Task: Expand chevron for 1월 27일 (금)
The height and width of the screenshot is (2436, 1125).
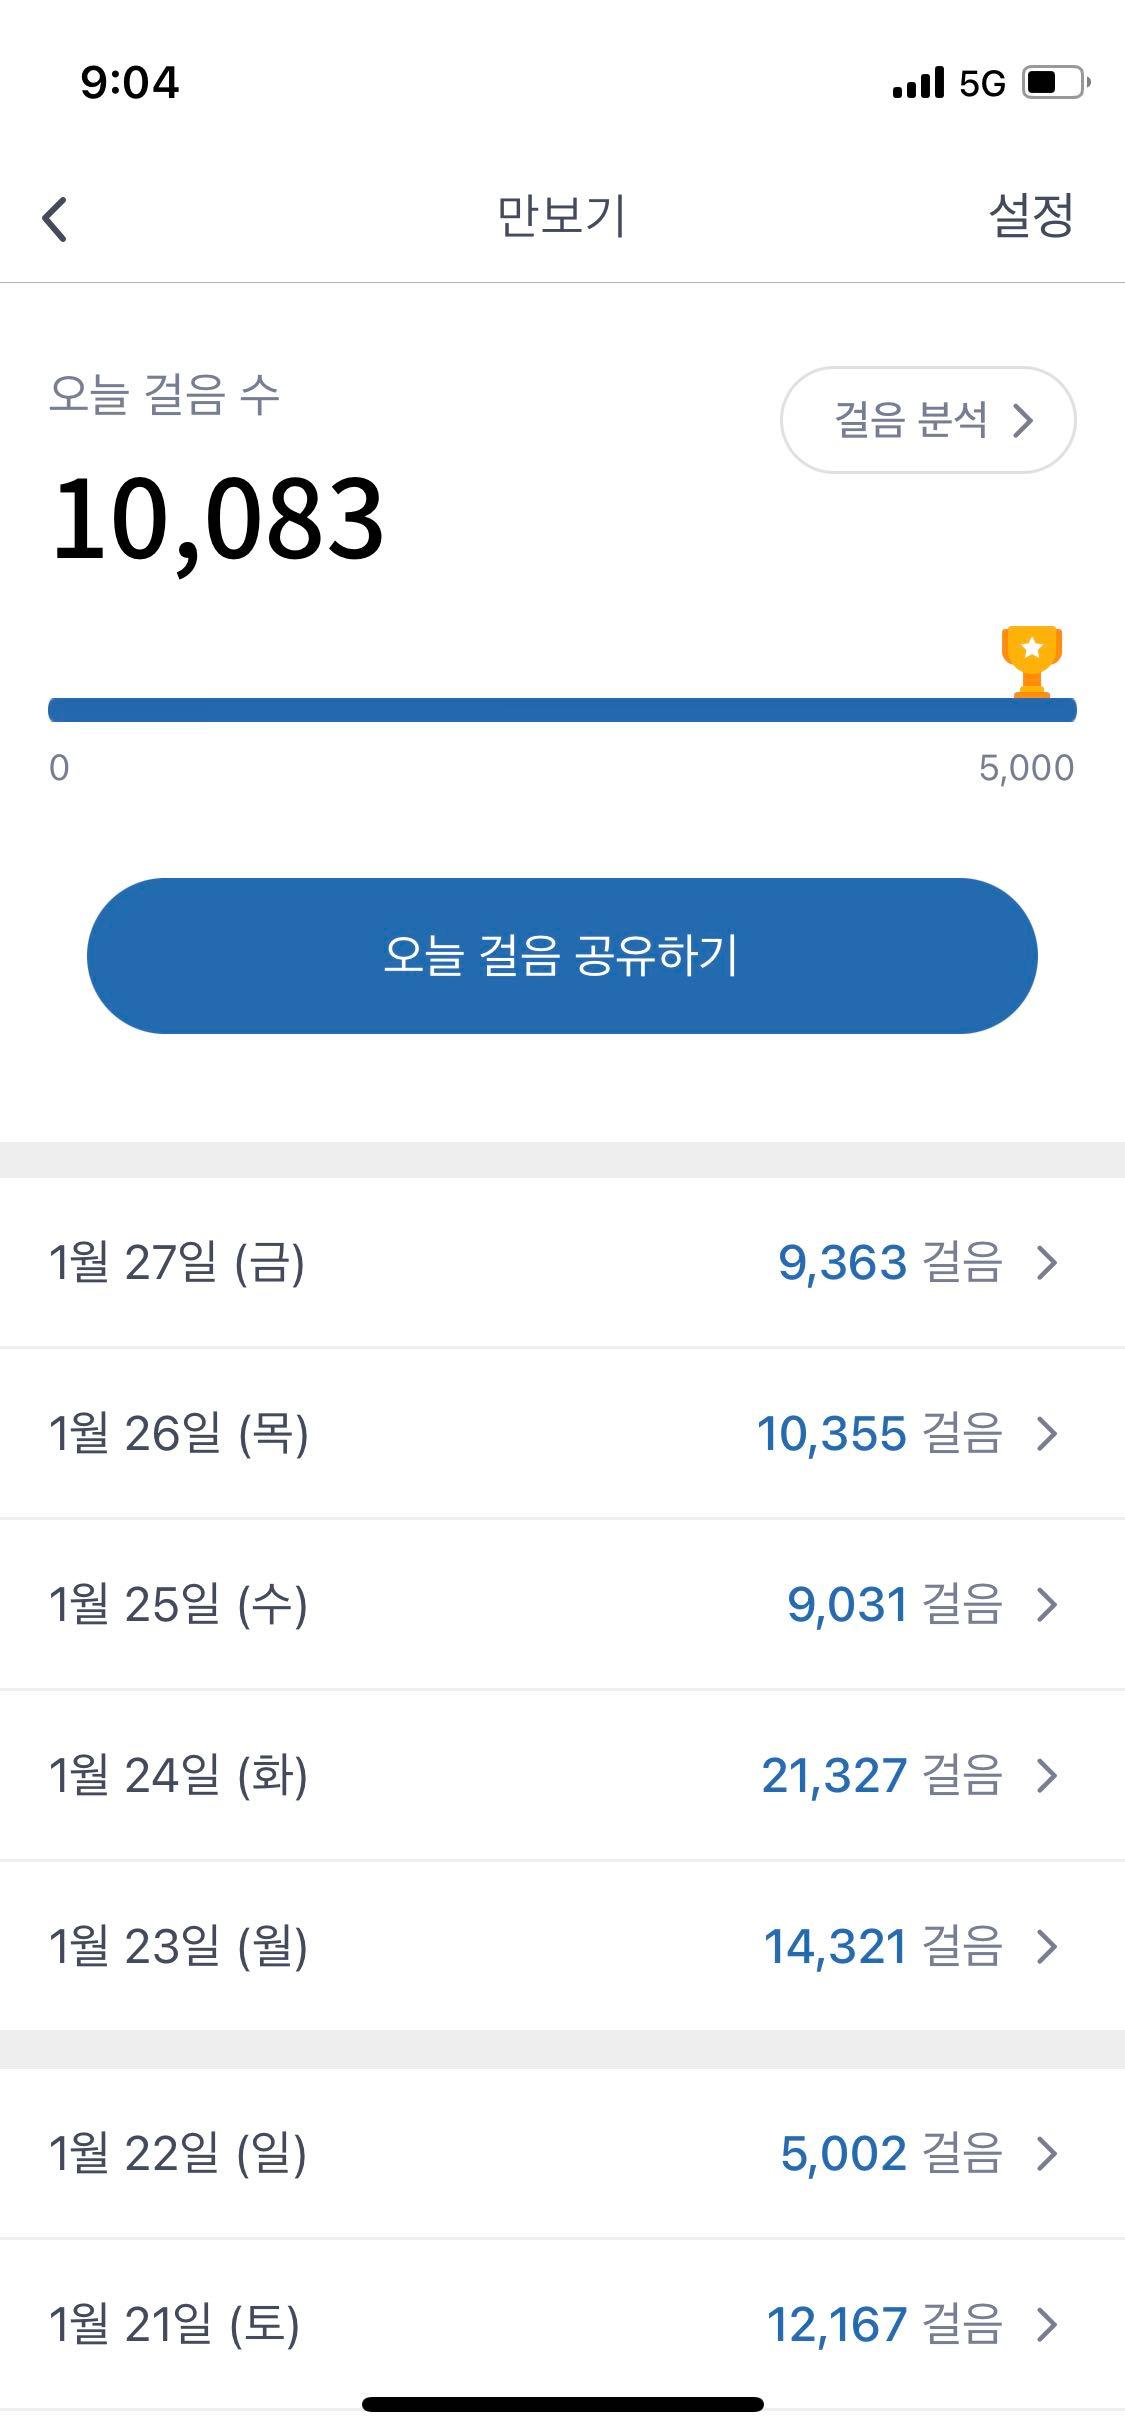Action: tap(1047, 1263)
